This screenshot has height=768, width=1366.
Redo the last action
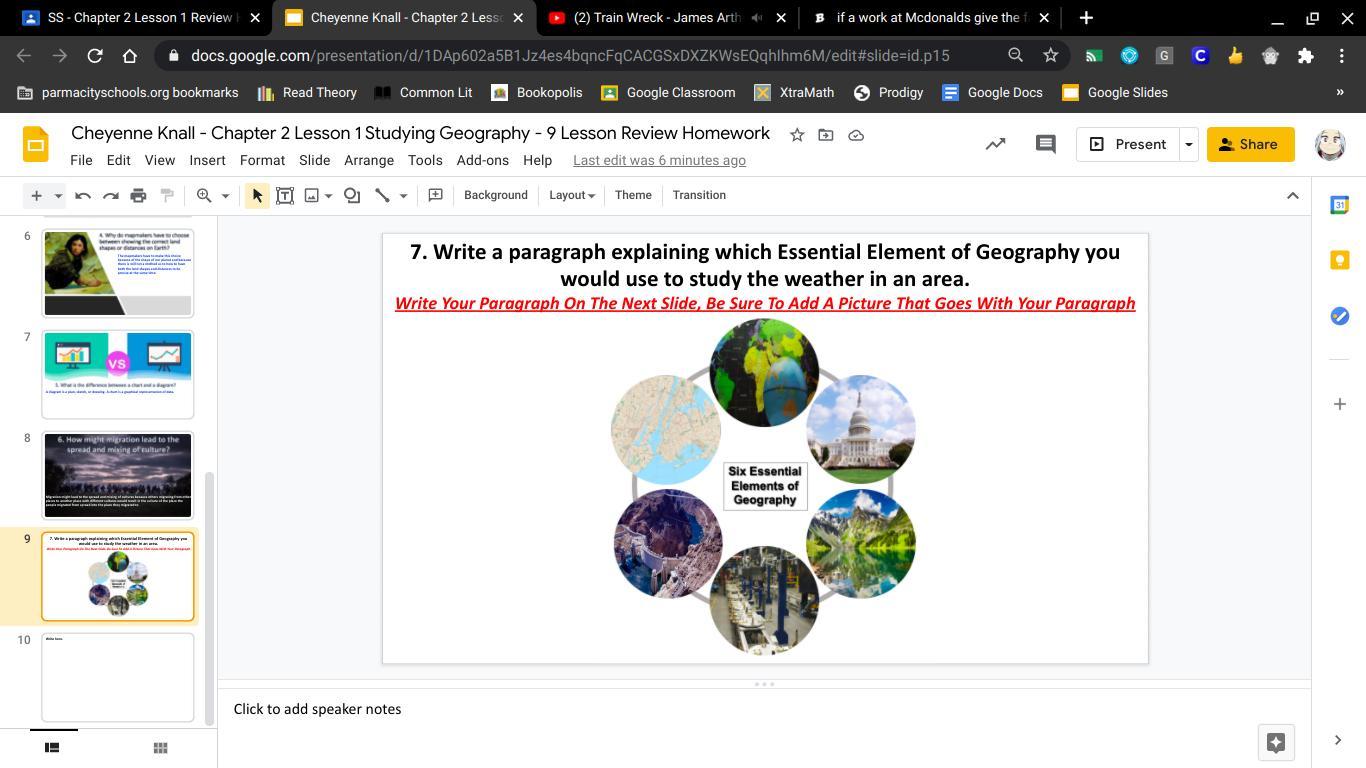click(111, 195)
